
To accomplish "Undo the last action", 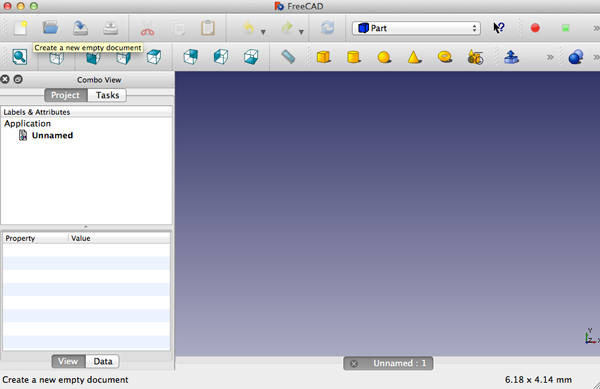I will coord(249,28).
